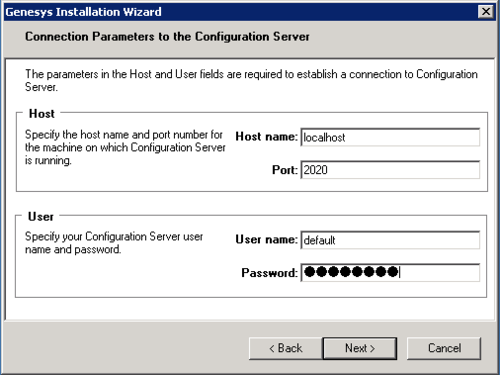Viewport: 500px width, 375px height.
Task: Click the intro text about required parameters
Action: tap(251, 80)
